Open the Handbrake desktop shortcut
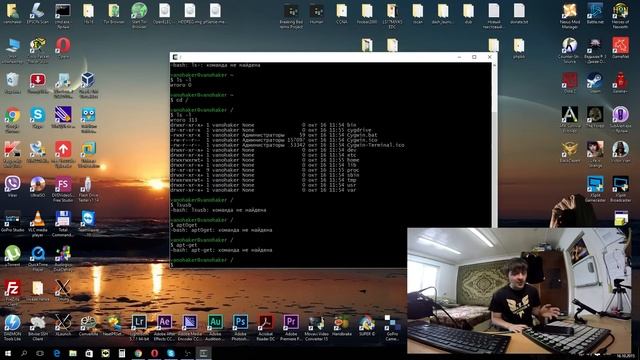The height and width of the screenshot is (360, 640). point(342,325)
